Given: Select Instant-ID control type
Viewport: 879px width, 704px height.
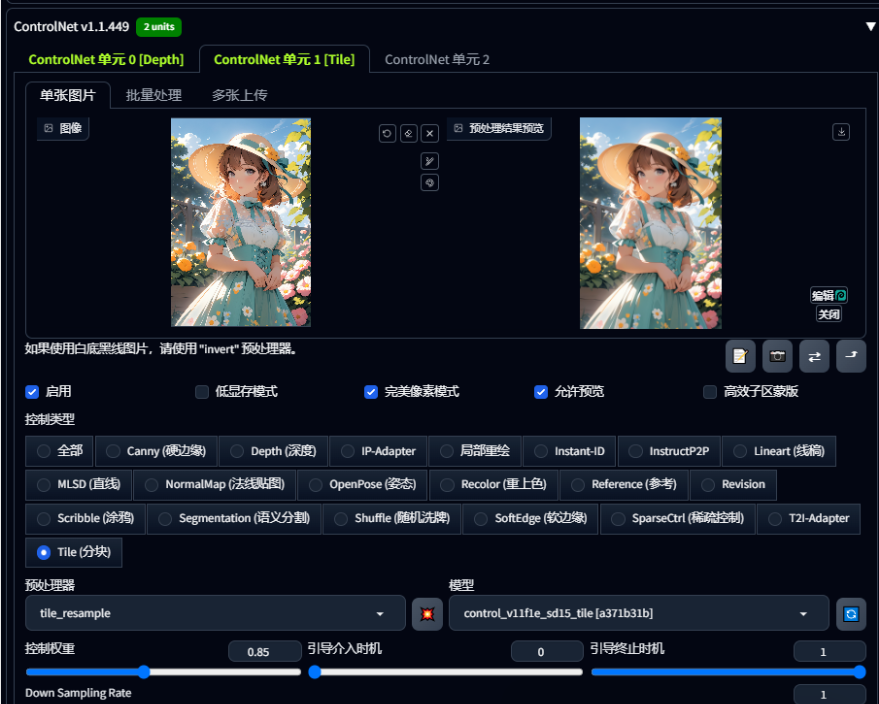Looking at the screenshot, I should (x=570, y=451).
